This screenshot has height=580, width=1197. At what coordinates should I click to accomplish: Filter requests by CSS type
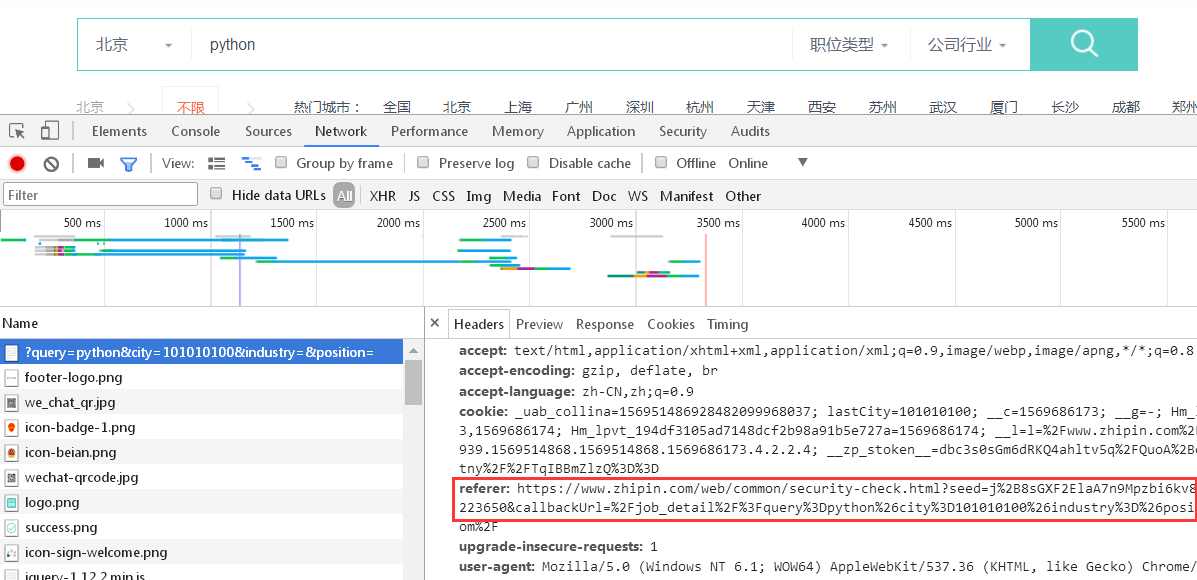point(444,196)
